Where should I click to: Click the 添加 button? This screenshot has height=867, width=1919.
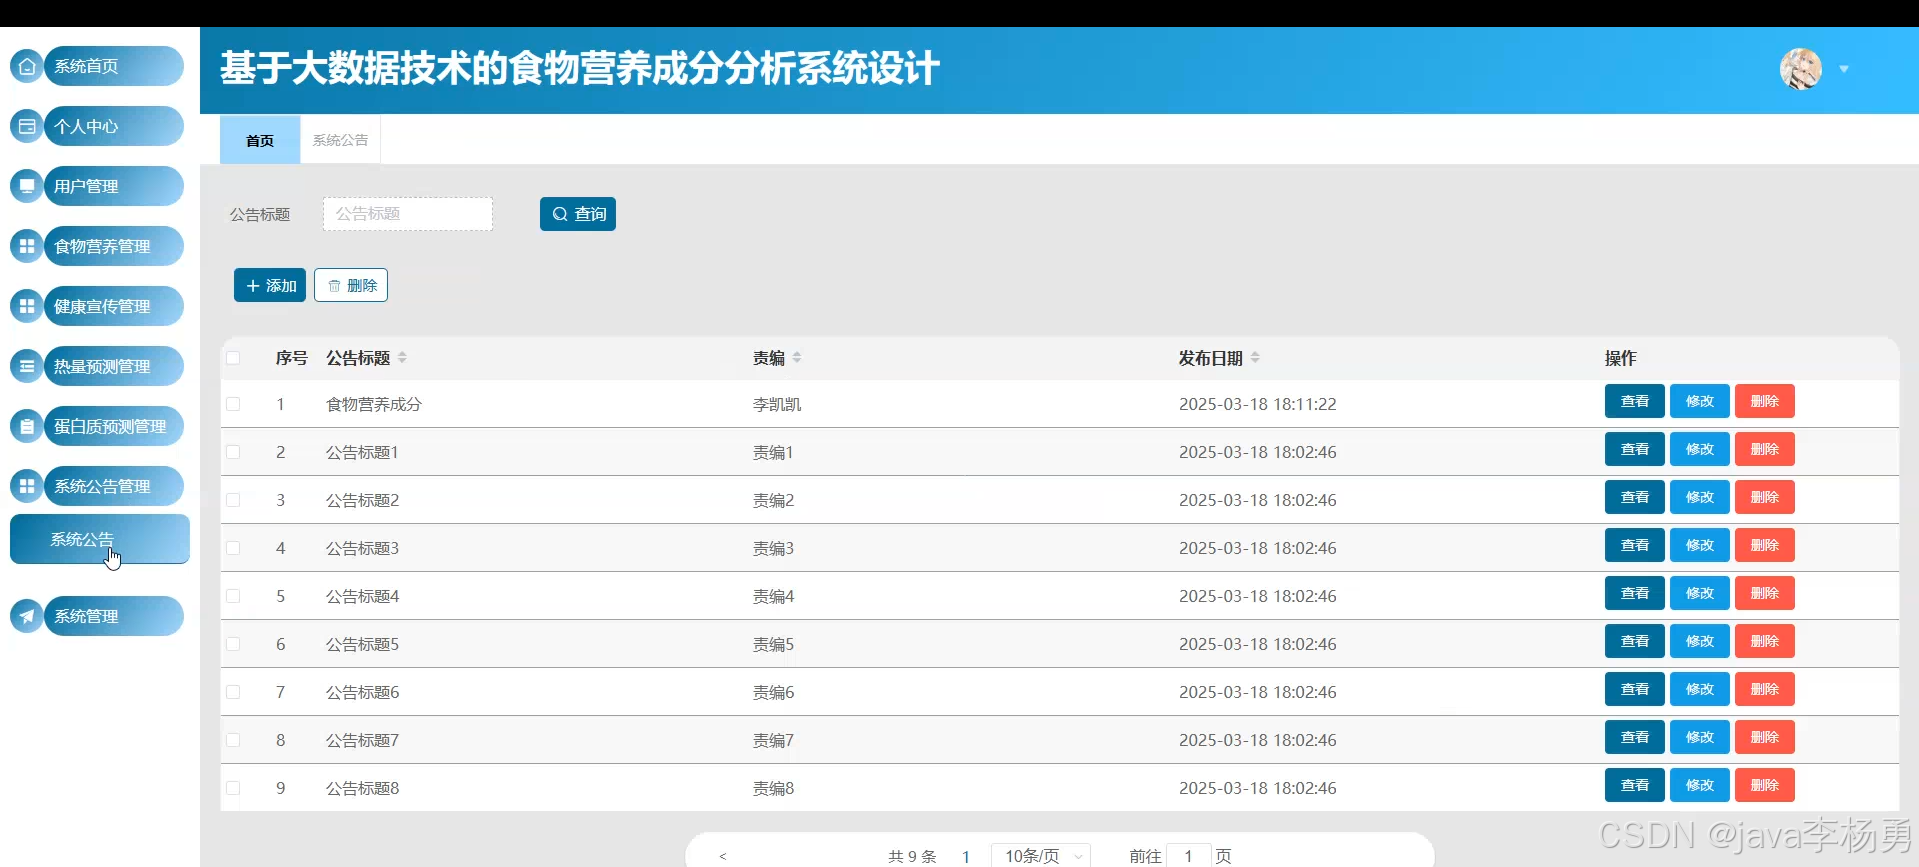coord(270,285)
